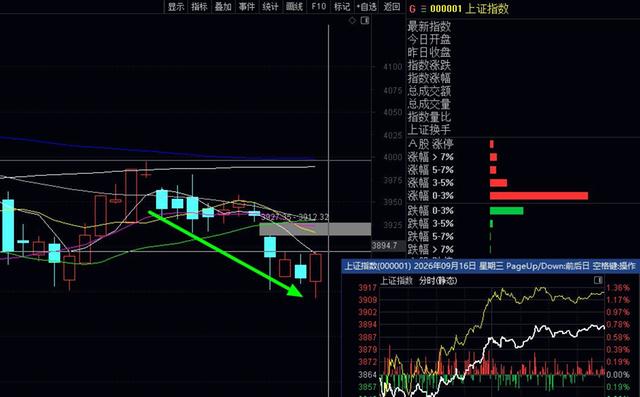
Task: Click the long red 涨幅 0-3% bar
Action: pyautogui.click(x=539, y=196)
